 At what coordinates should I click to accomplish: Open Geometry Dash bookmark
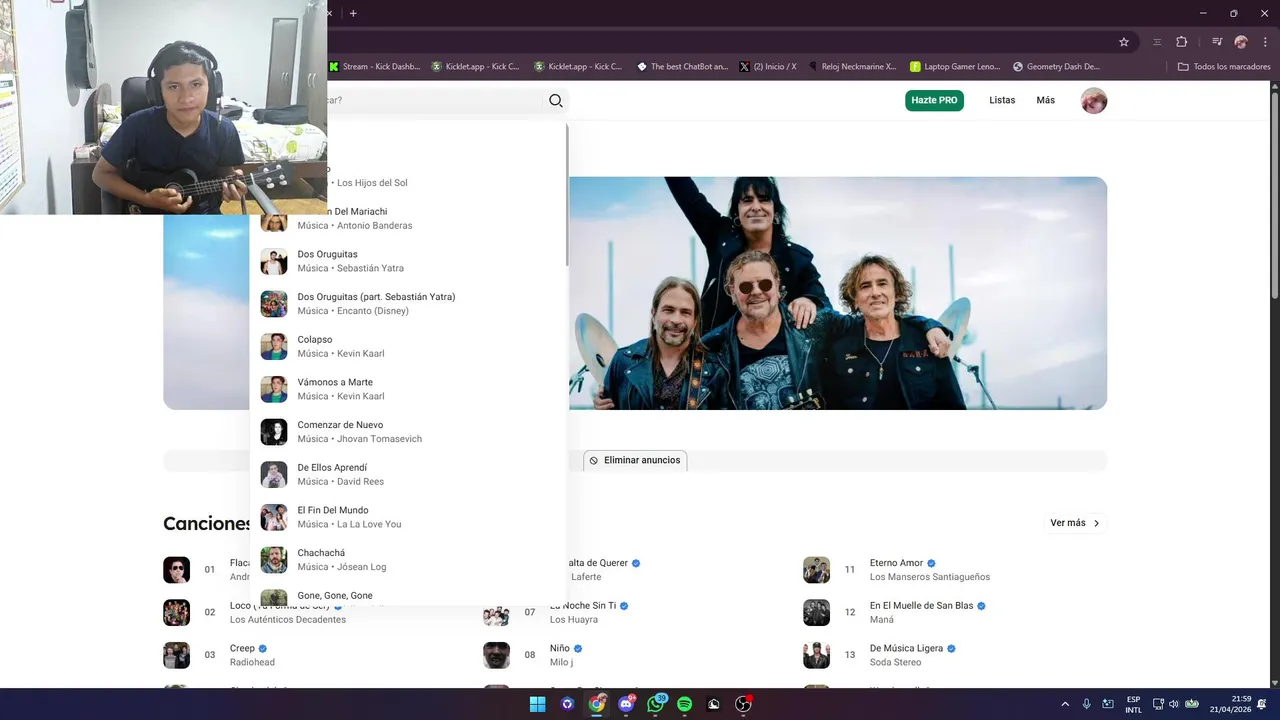pos(1056,67)
